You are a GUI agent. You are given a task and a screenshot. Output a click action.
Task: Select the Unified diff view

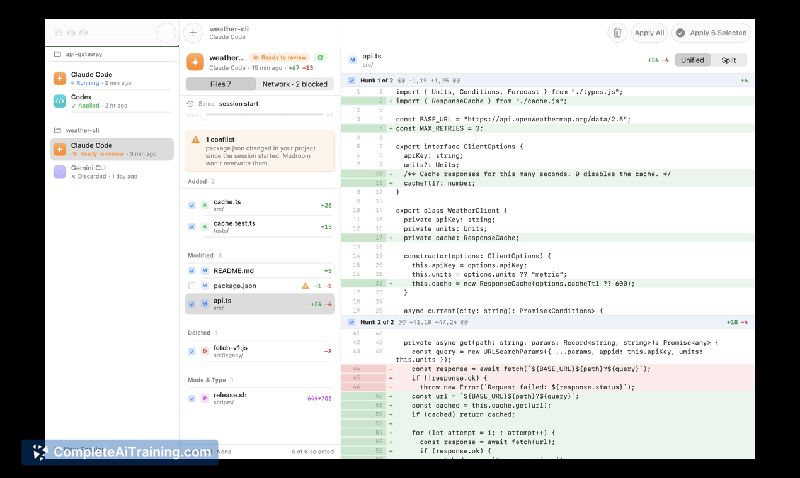[x=692, y=60]
